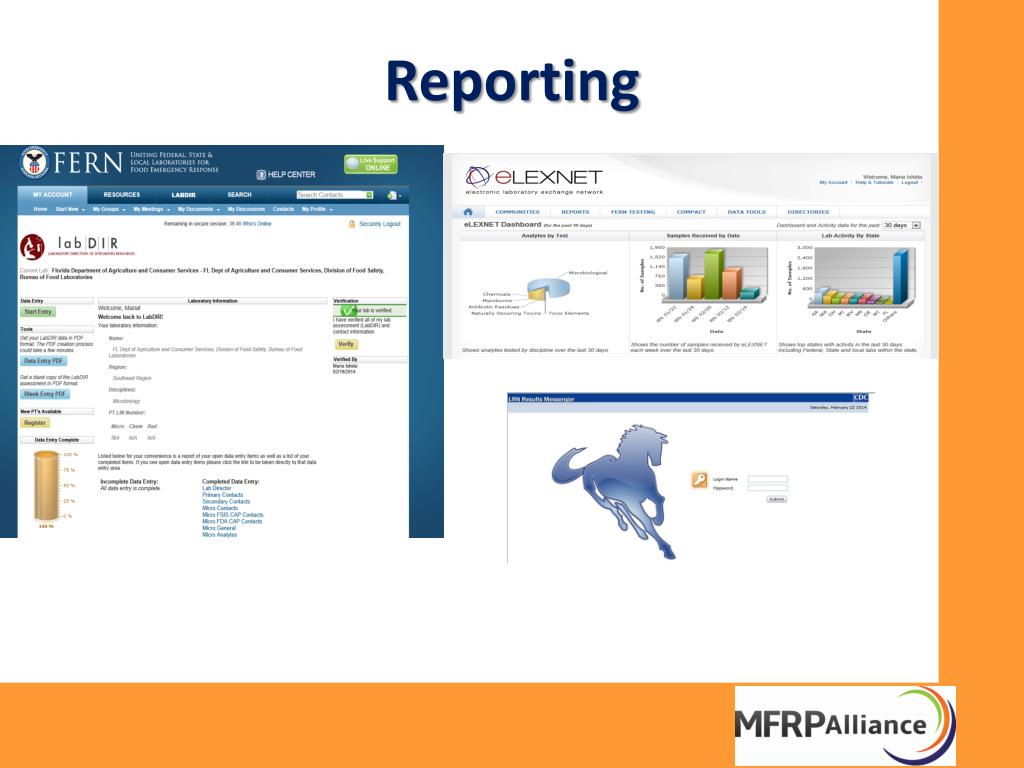Viewport: 1024px width, 768px height.
Task: Switch to the MY ACCOUNT tab in FERN
Action: [52, 195]
